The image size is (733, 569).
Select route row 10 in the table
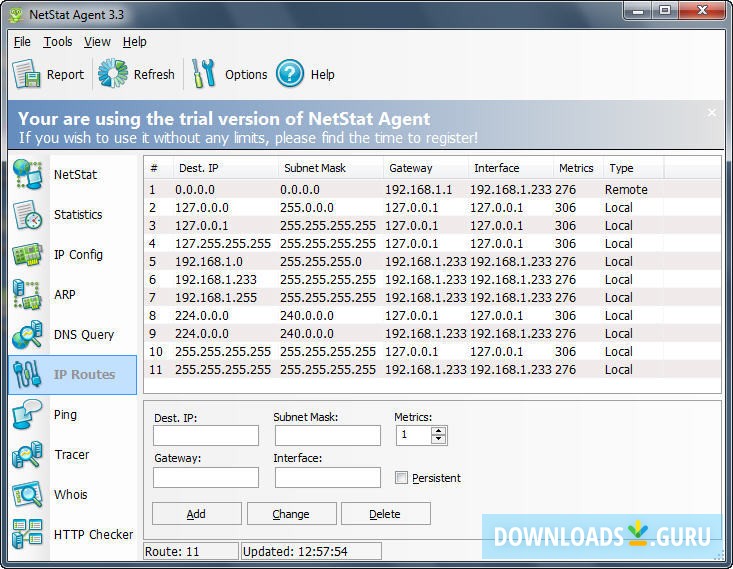click(x=432, y=352)
